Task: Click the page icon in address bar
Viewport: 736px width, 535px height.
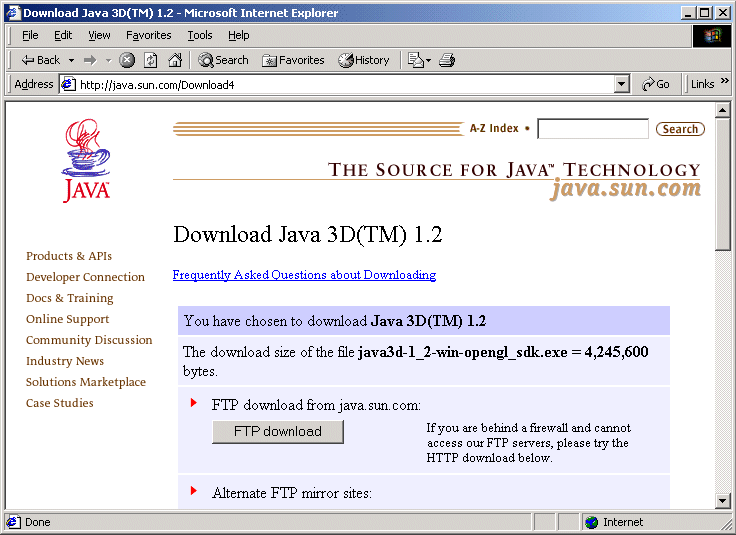Action: pos(69,84)
